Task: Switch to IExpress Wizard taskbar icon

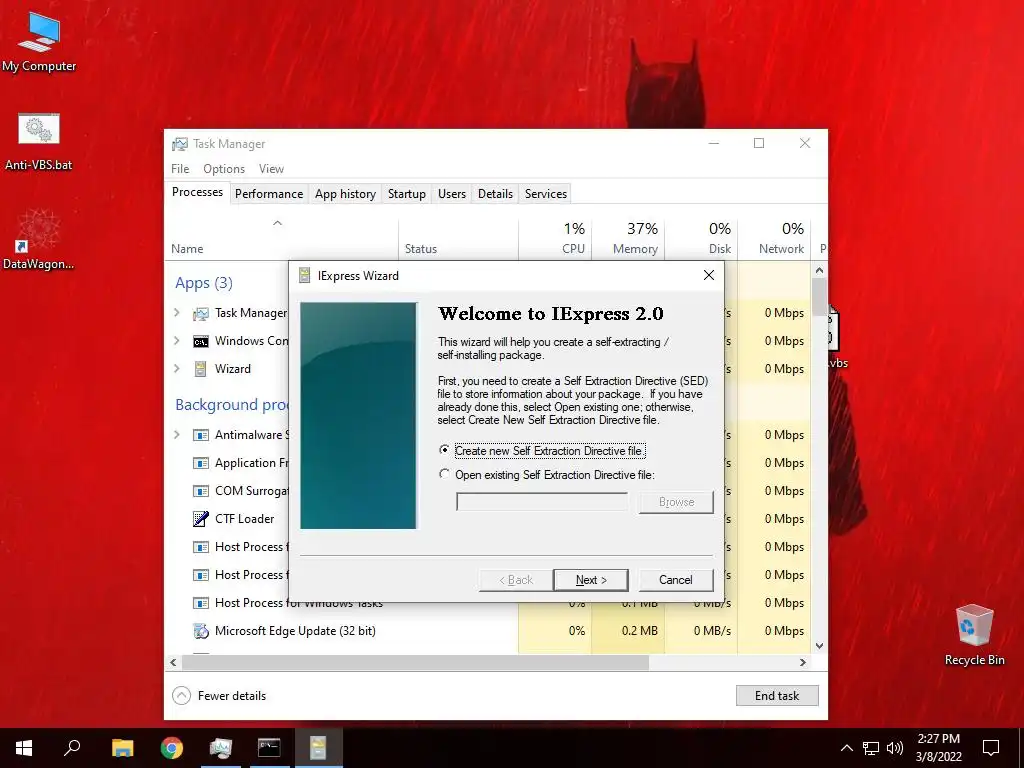Action: pos(318,748)
